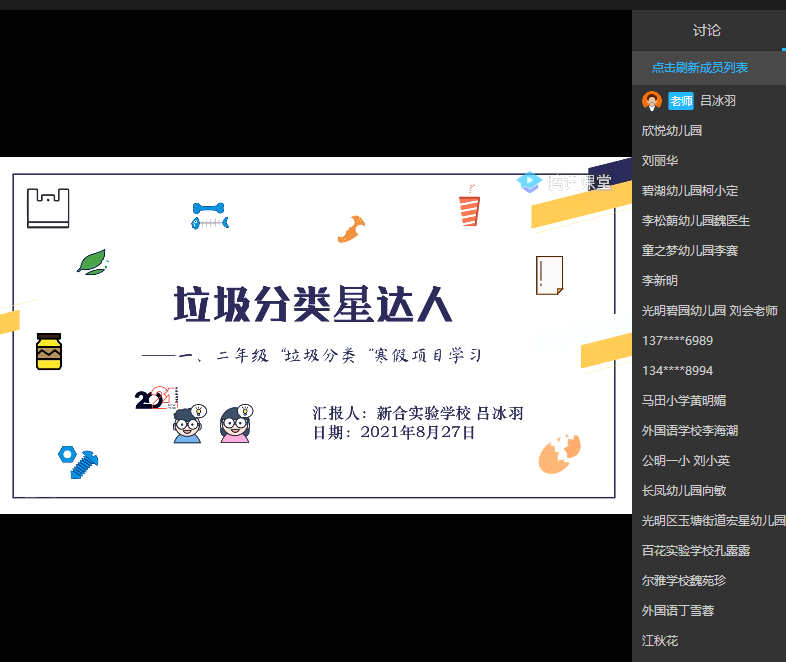Select member 外国语丁雪蓉
The height and width of the screenshot is (662, 786).
(678, 611)
